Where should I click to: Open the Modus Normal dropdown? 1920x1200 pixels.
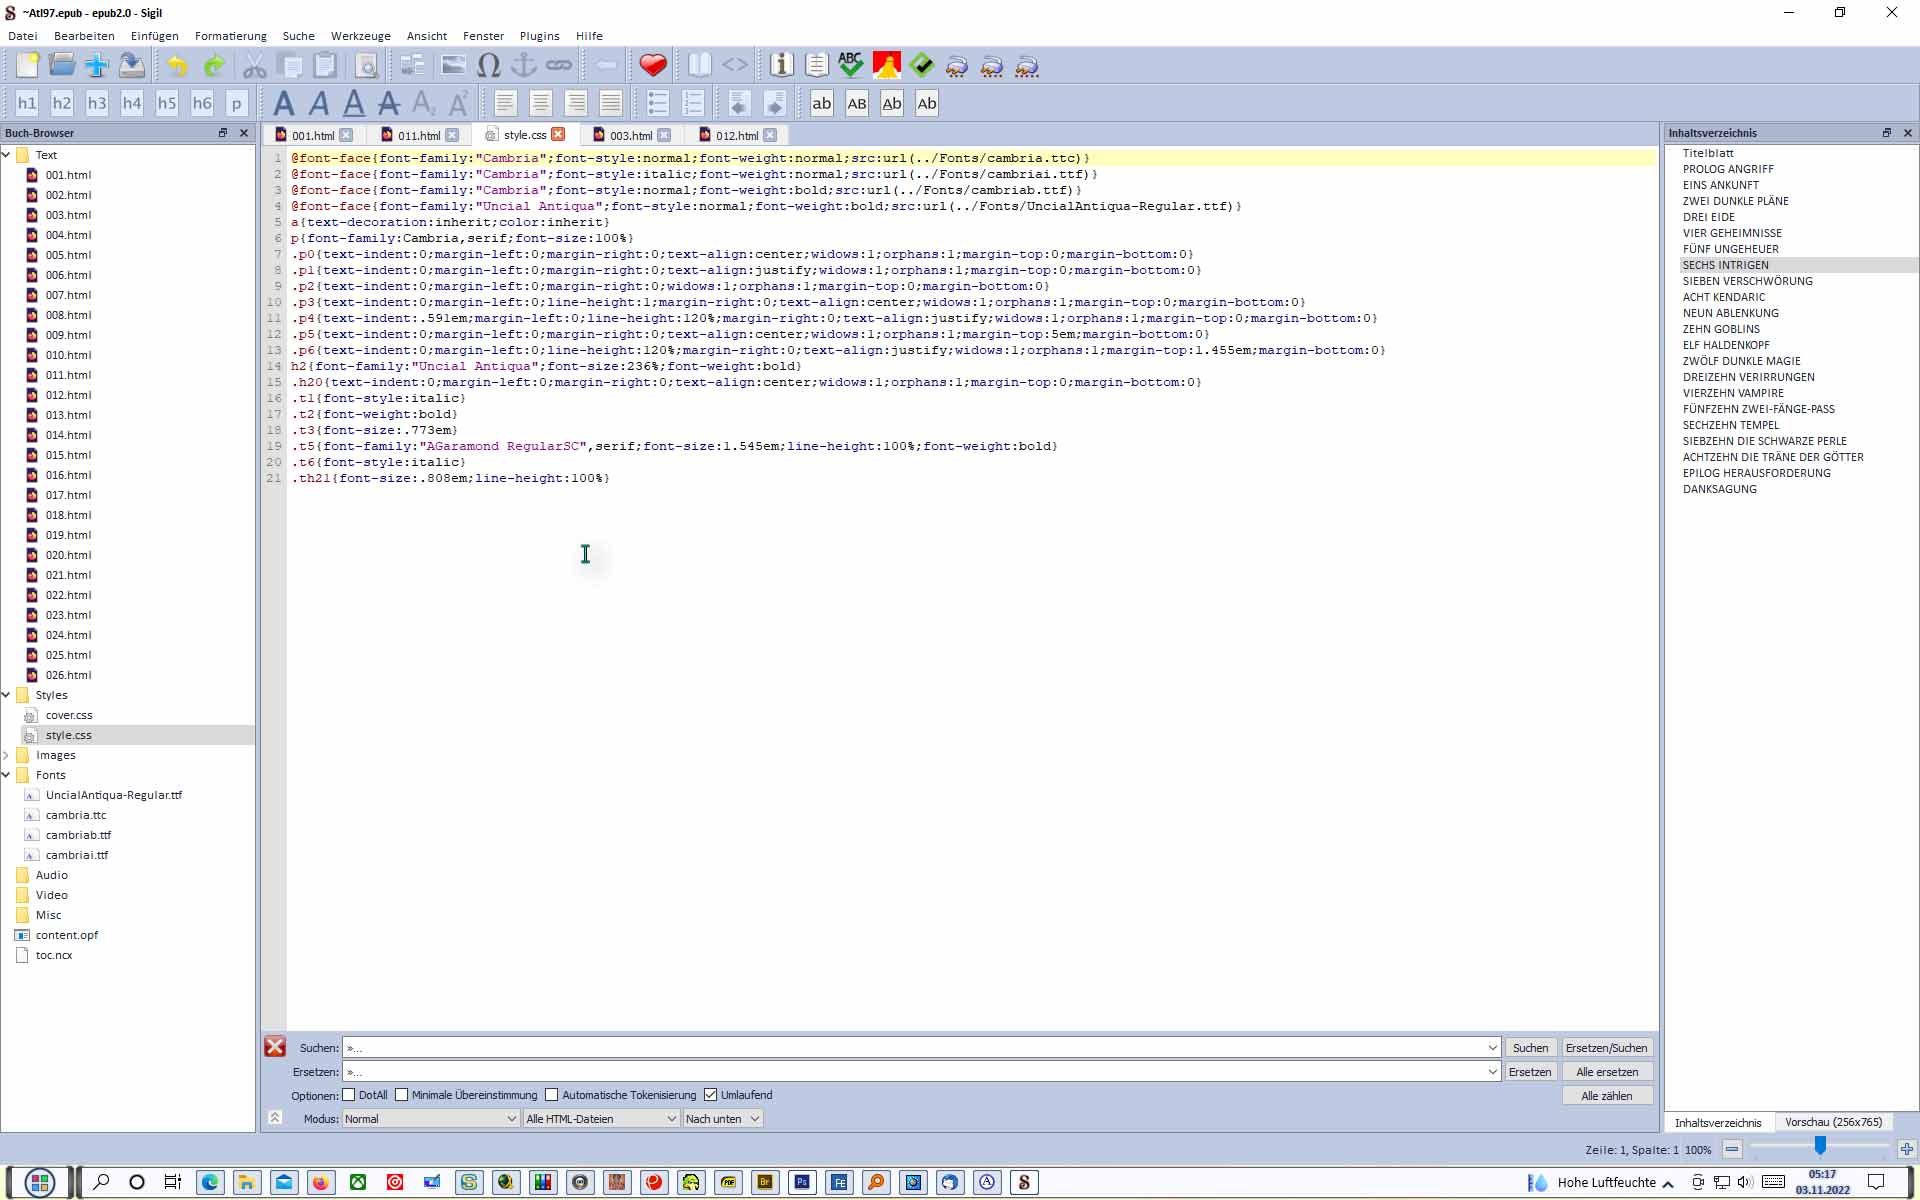point(430,1119)
